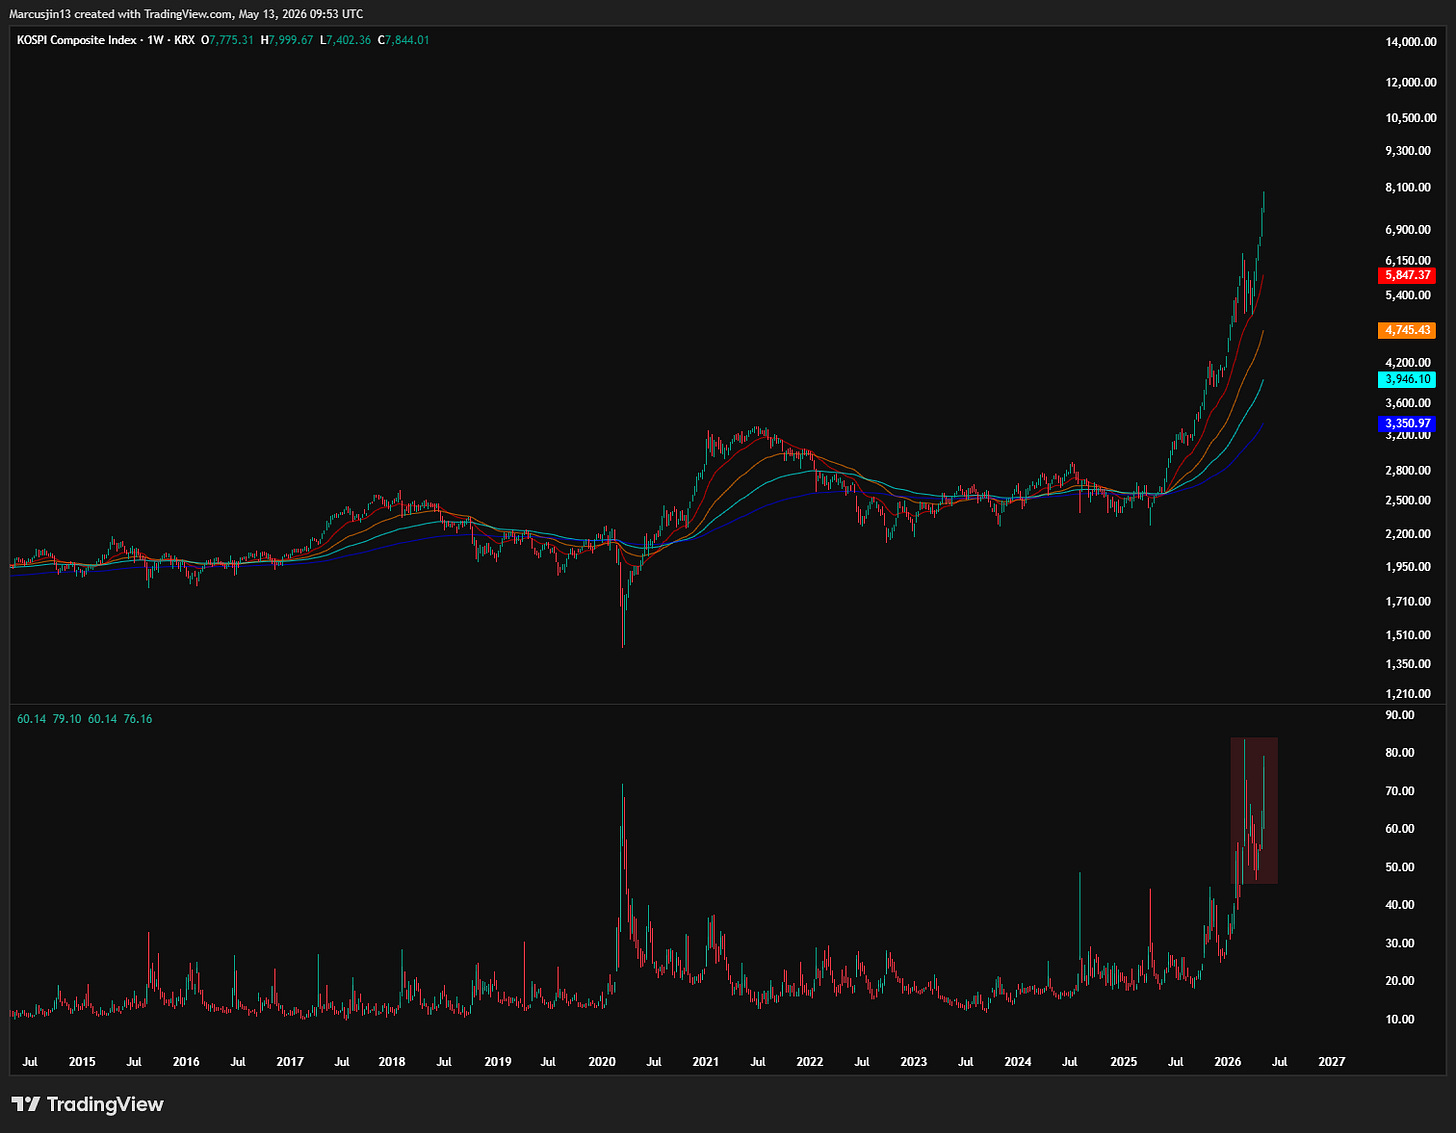
Task: Click the red 5,847.37 price label
Action: [x=1407, y=275]
